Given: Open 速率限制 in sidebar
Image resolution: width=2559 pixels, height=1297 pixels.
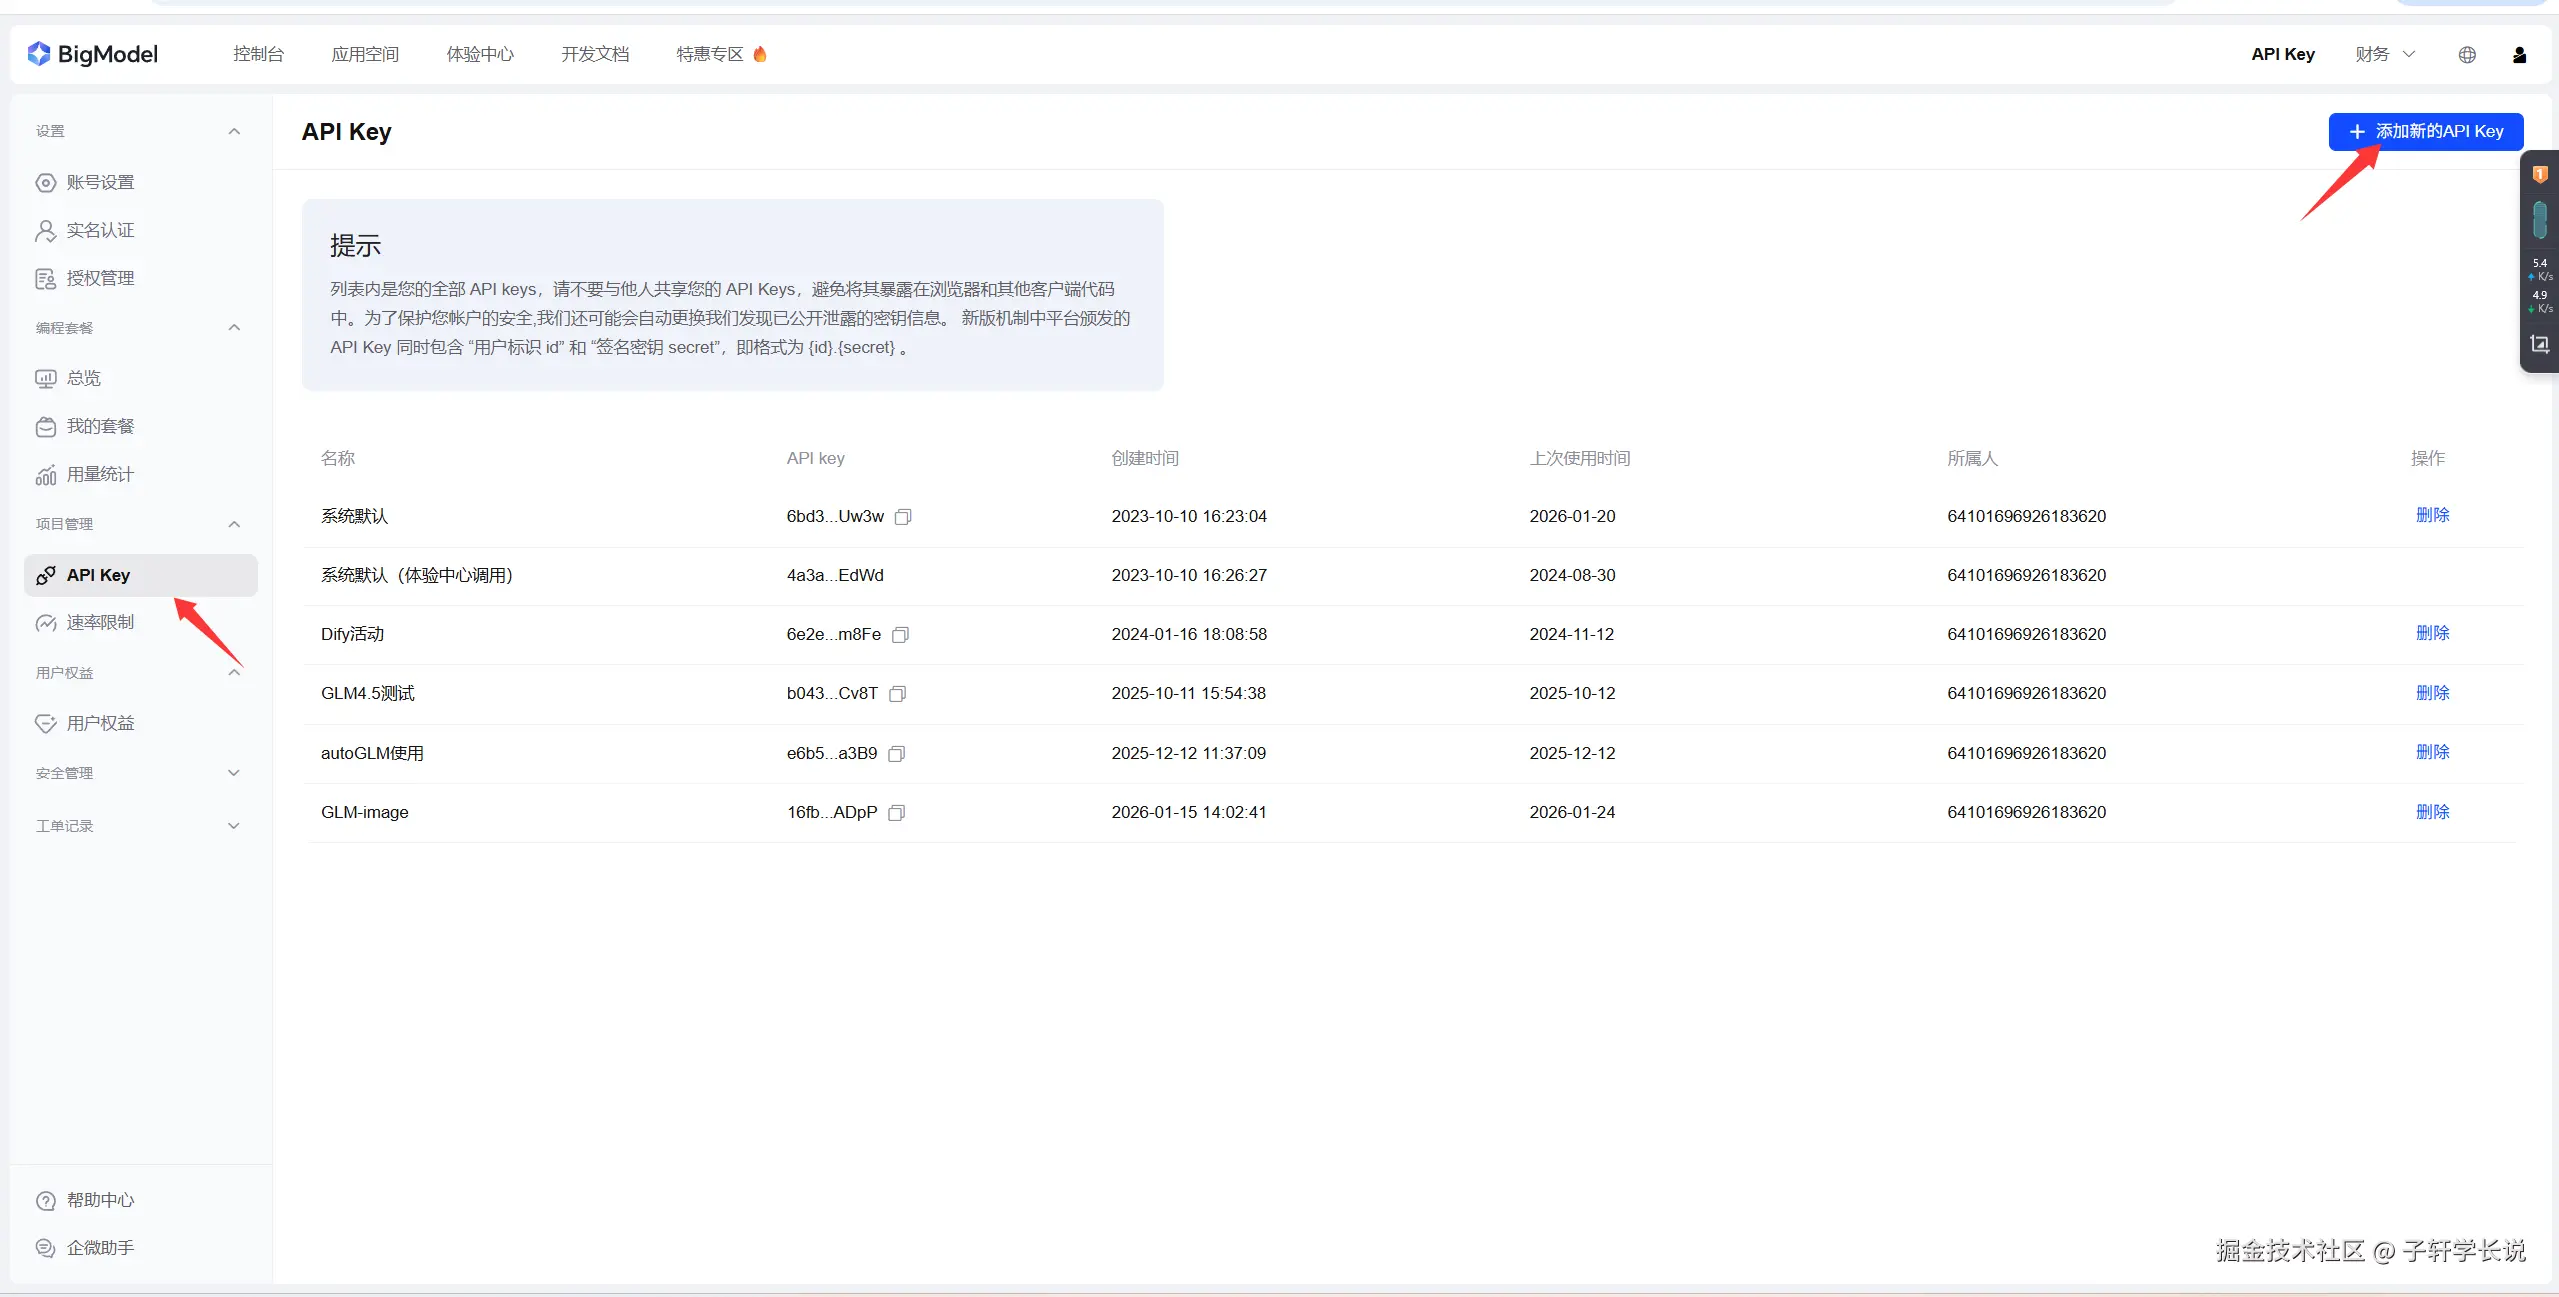Looking at the screenshot, I should pos(100,622).
